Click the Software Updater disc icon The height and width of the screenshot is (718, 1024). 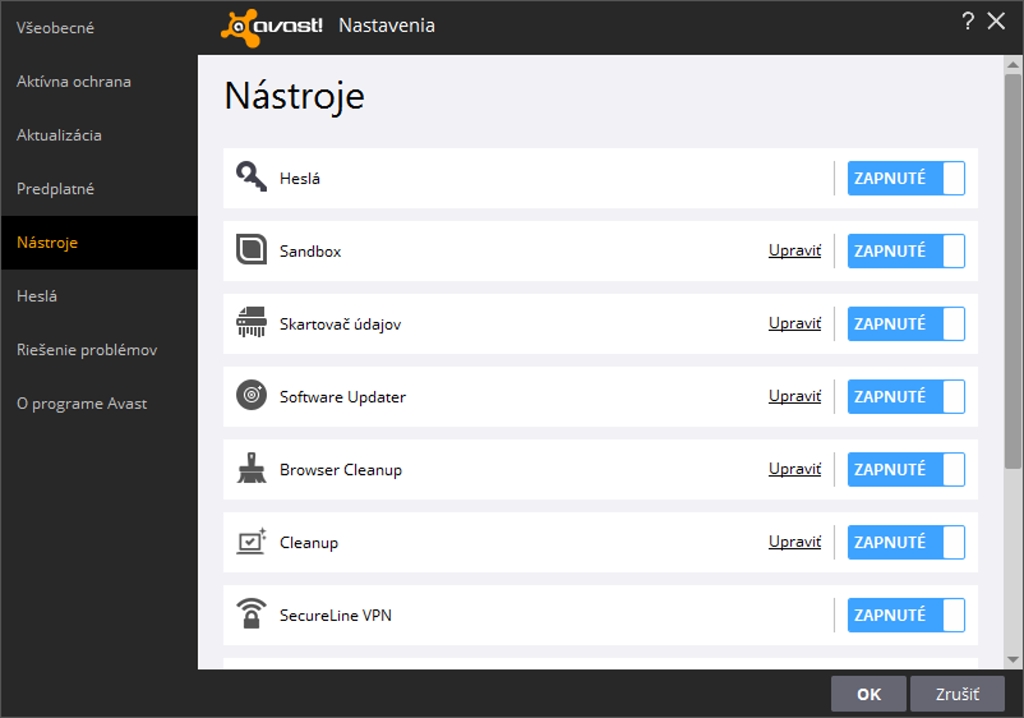click(251, 396)
